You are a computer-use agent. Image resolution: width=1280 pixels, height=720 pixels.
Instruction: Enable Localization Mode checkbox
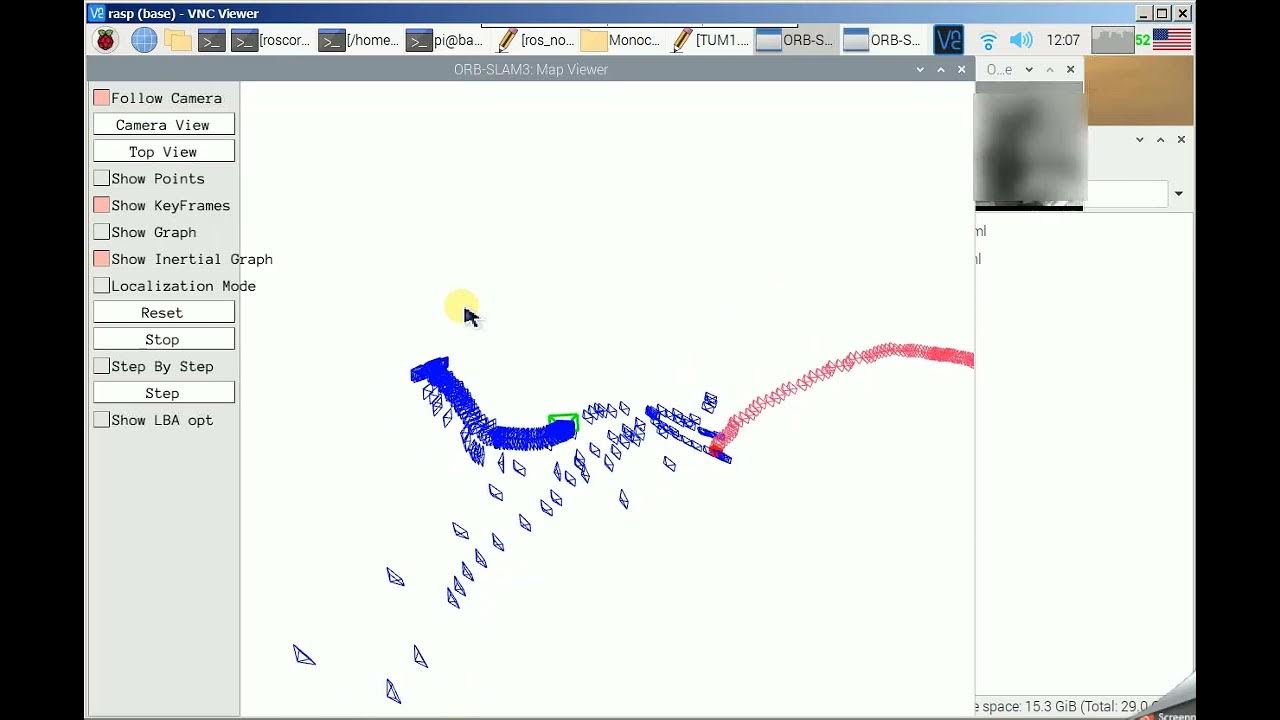click(102, 286)
